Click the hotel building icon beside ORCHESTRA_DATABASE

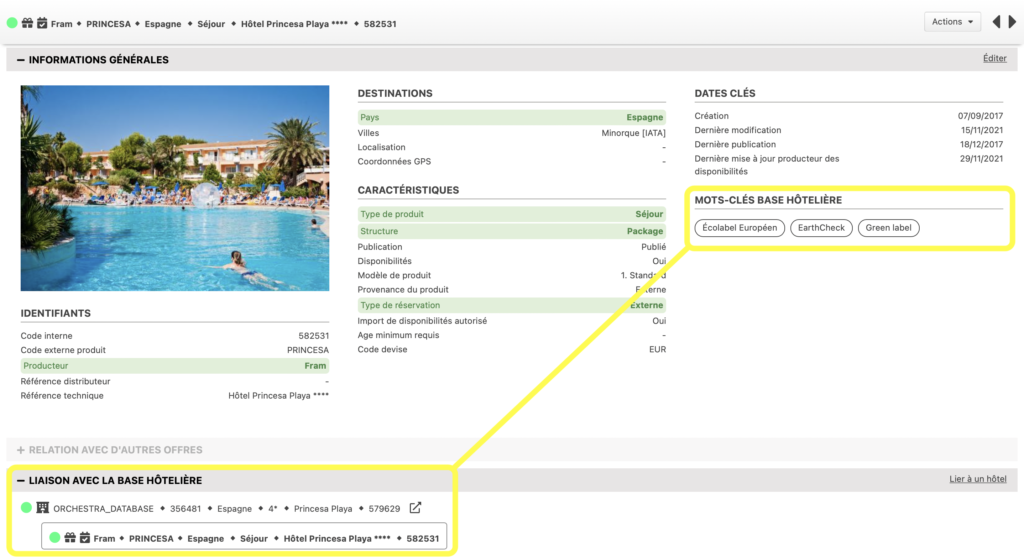42,508
